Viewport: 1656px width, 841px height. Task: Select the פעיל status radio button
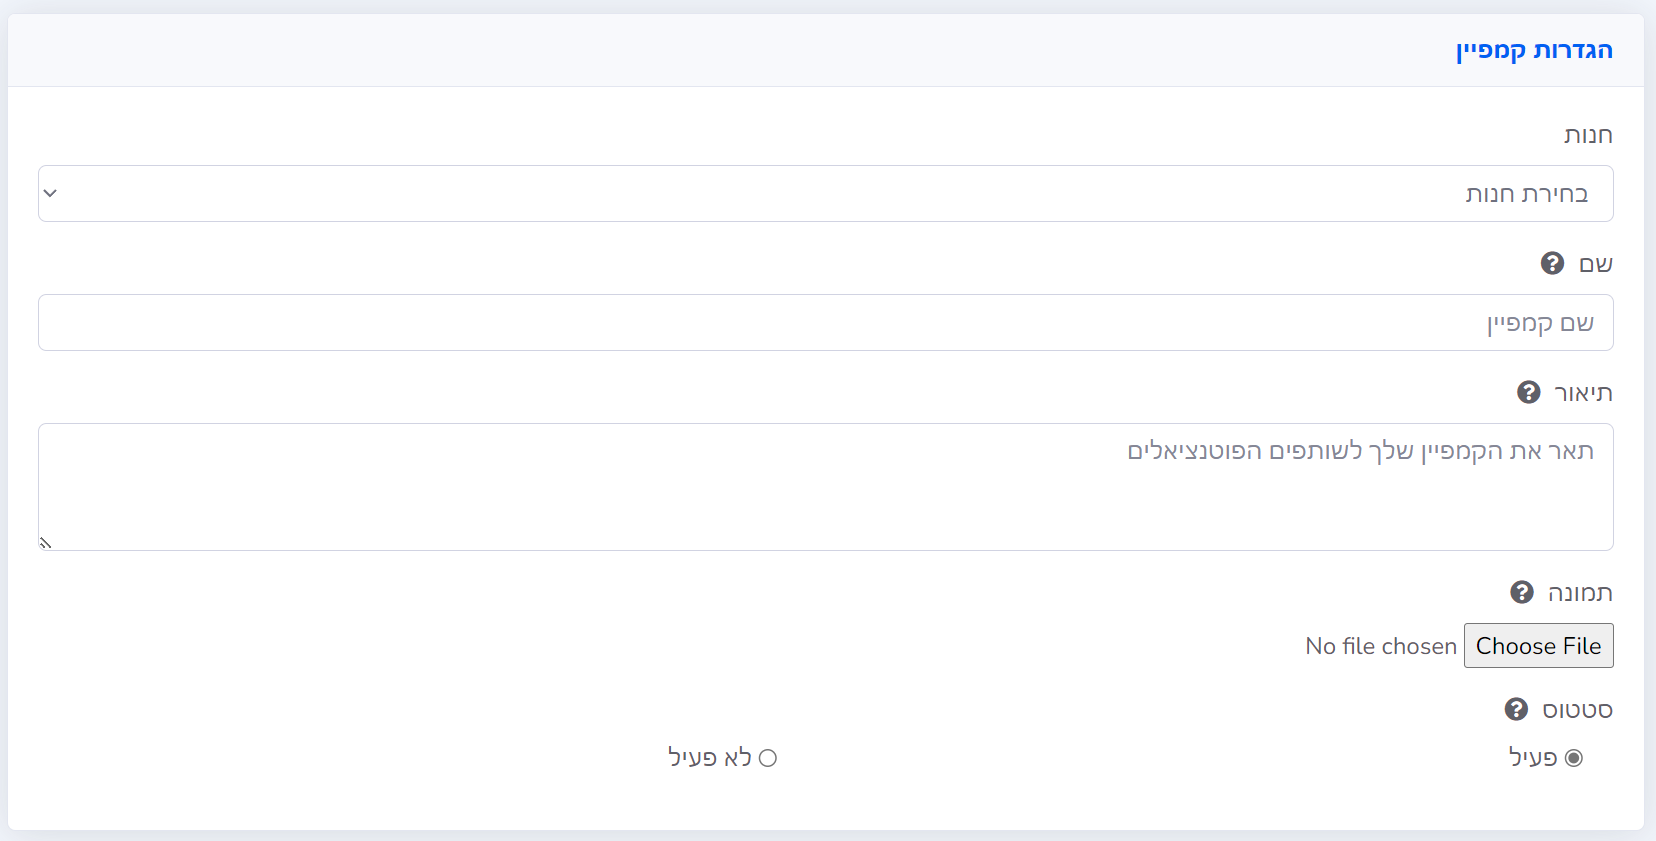1574,758
